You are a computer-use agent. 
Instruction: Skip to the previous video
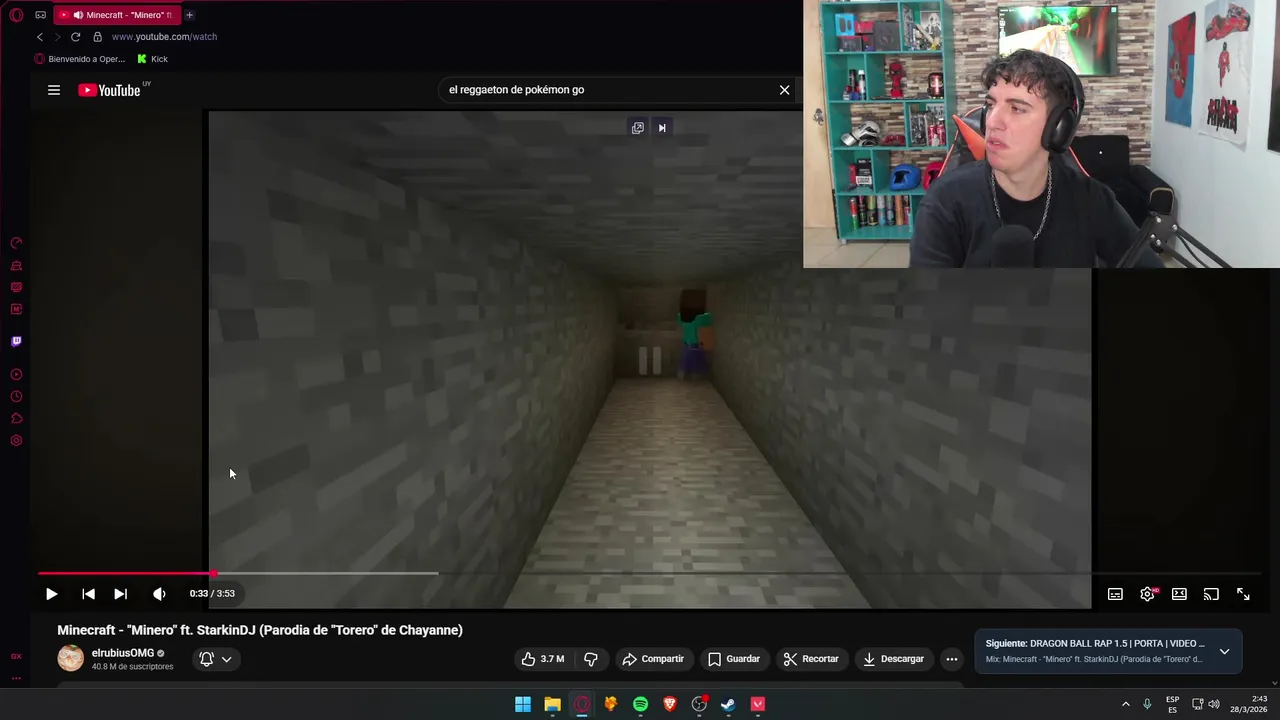pyautogui.click(x=88, y=594)
